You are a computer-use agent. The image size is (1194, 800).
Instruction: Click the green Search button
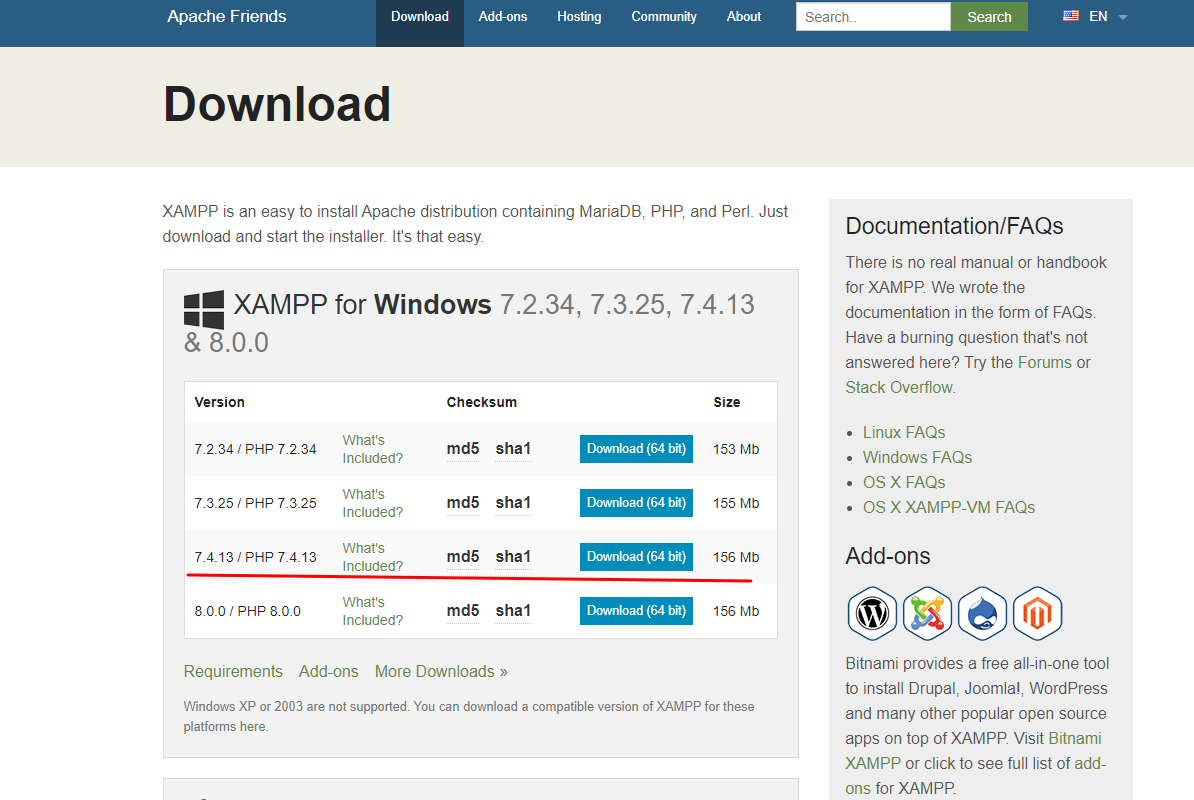click(989, 17)
